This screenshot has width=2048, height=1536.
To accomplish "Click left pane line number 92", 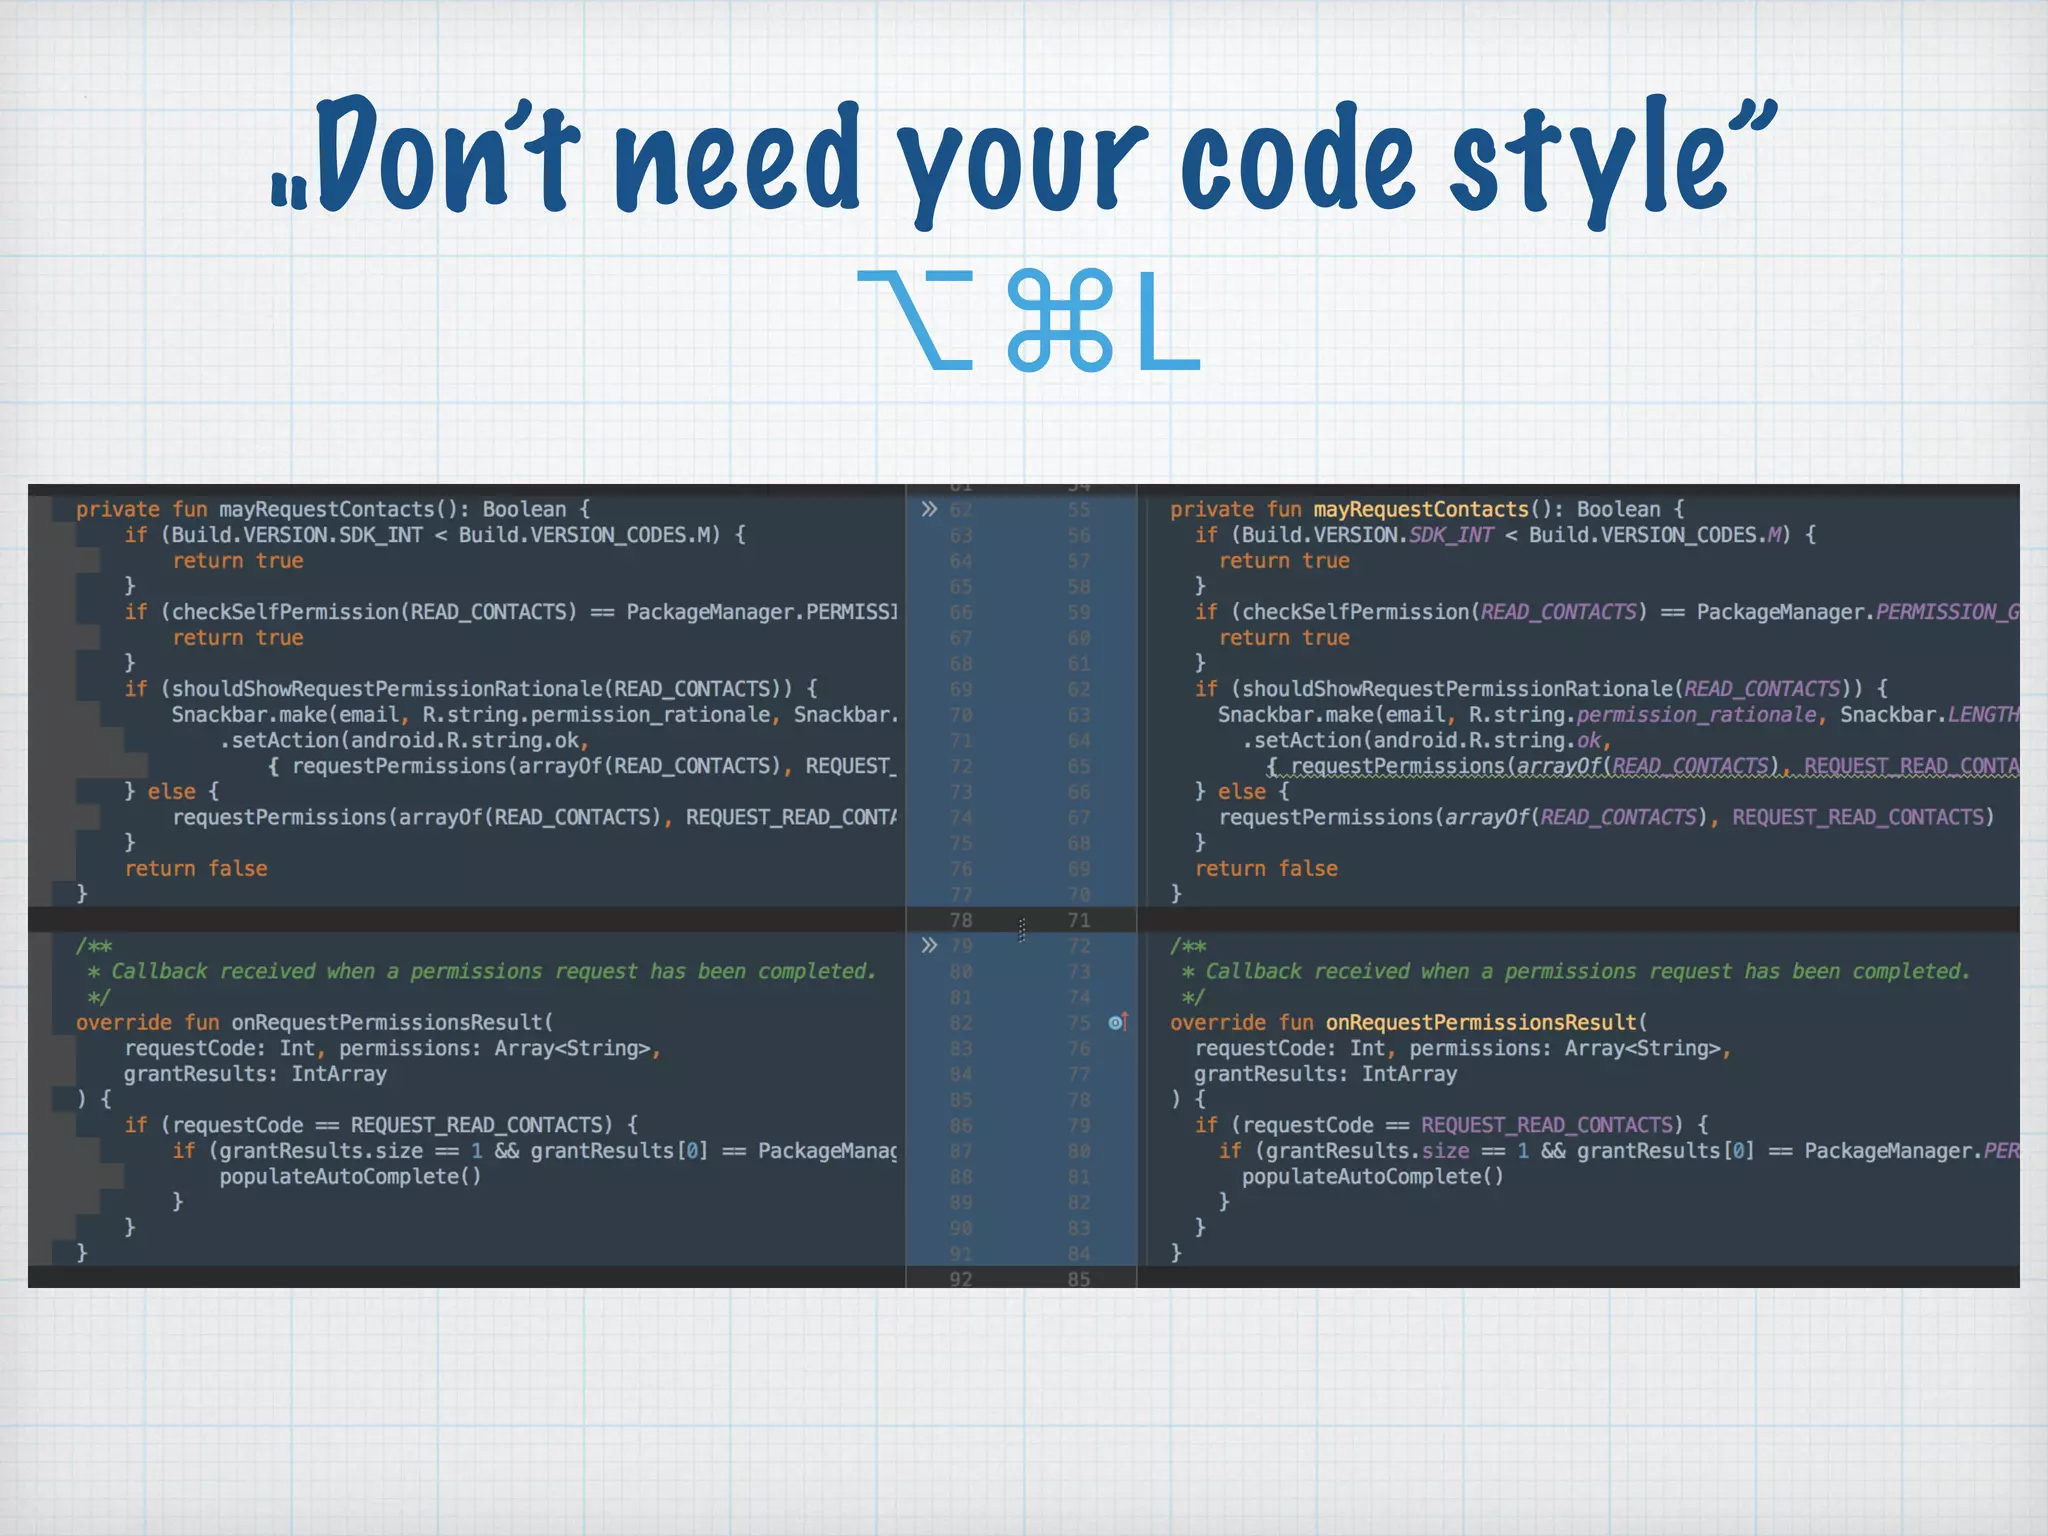I will coord(961,1279).
